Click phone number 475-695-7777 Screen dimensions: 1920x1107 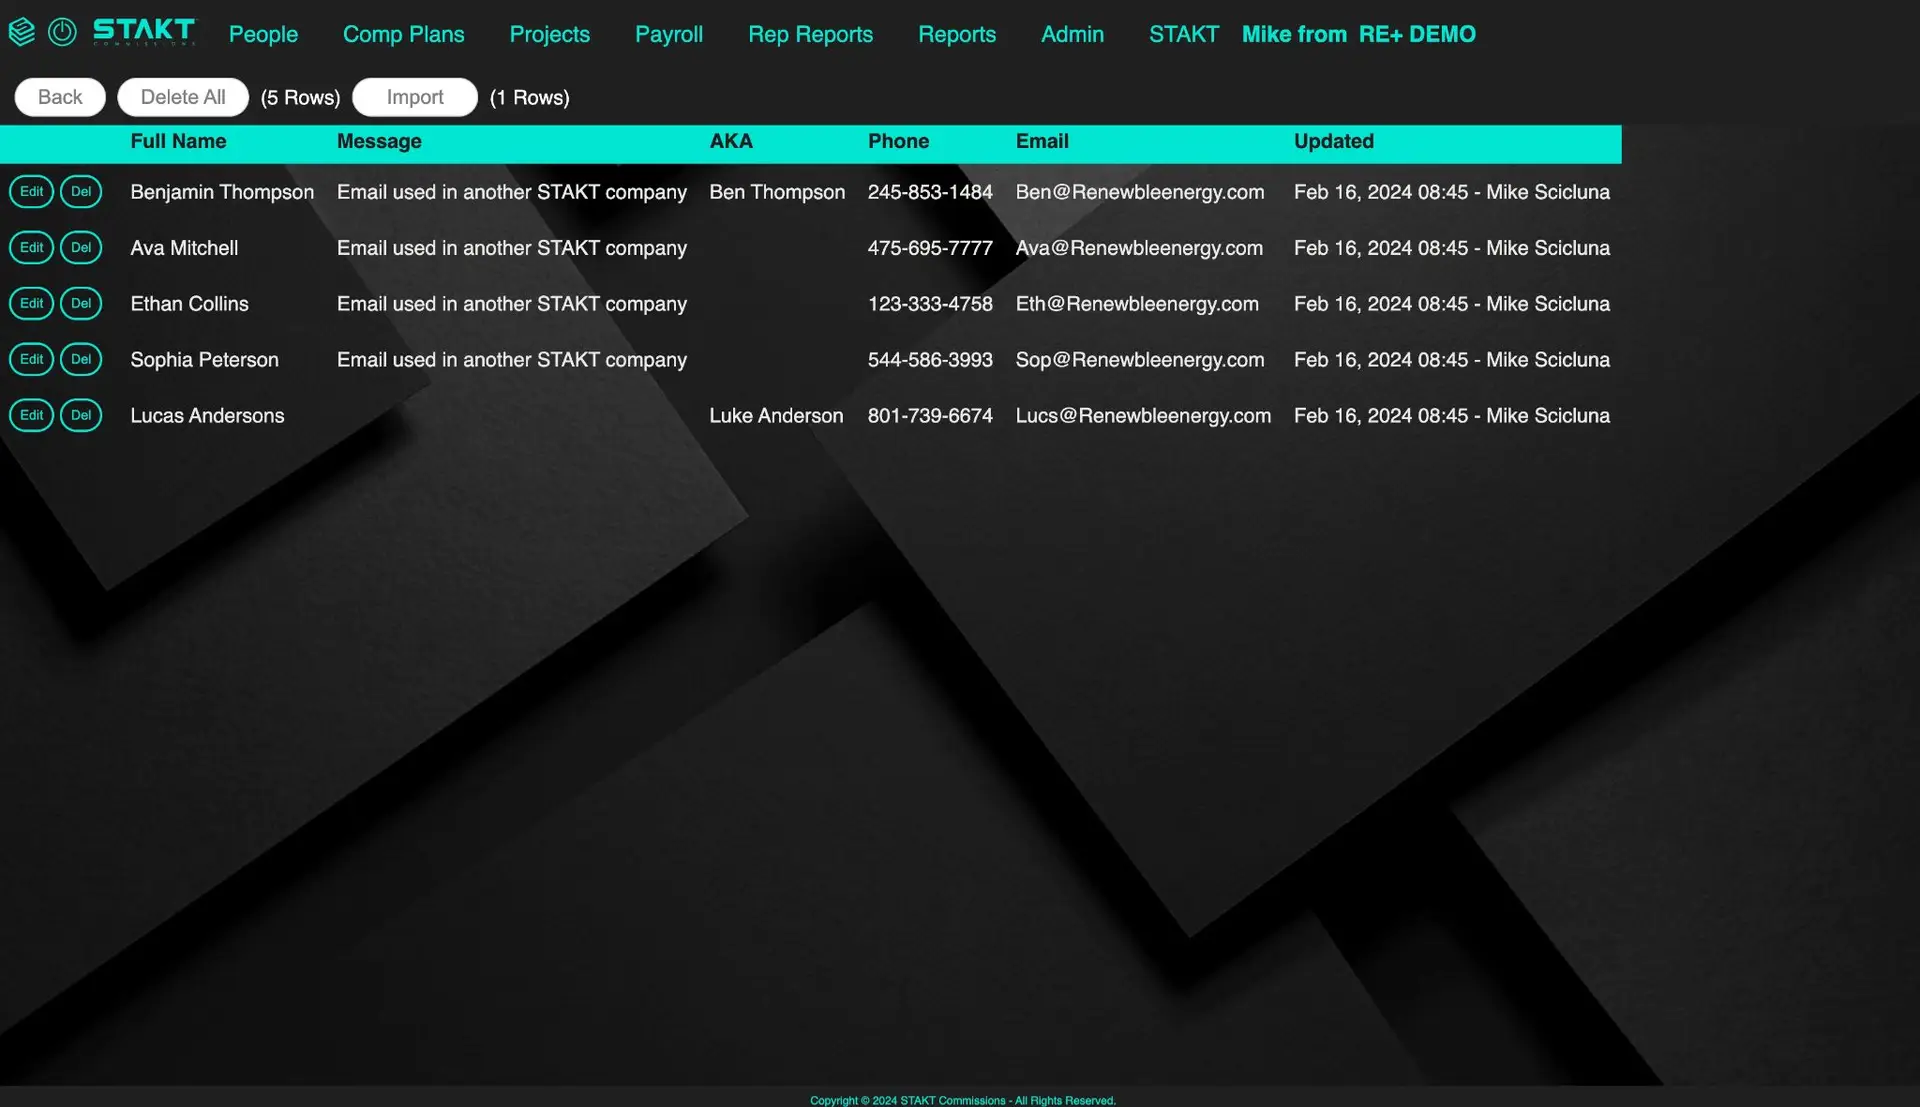click(x=930, y=248)
